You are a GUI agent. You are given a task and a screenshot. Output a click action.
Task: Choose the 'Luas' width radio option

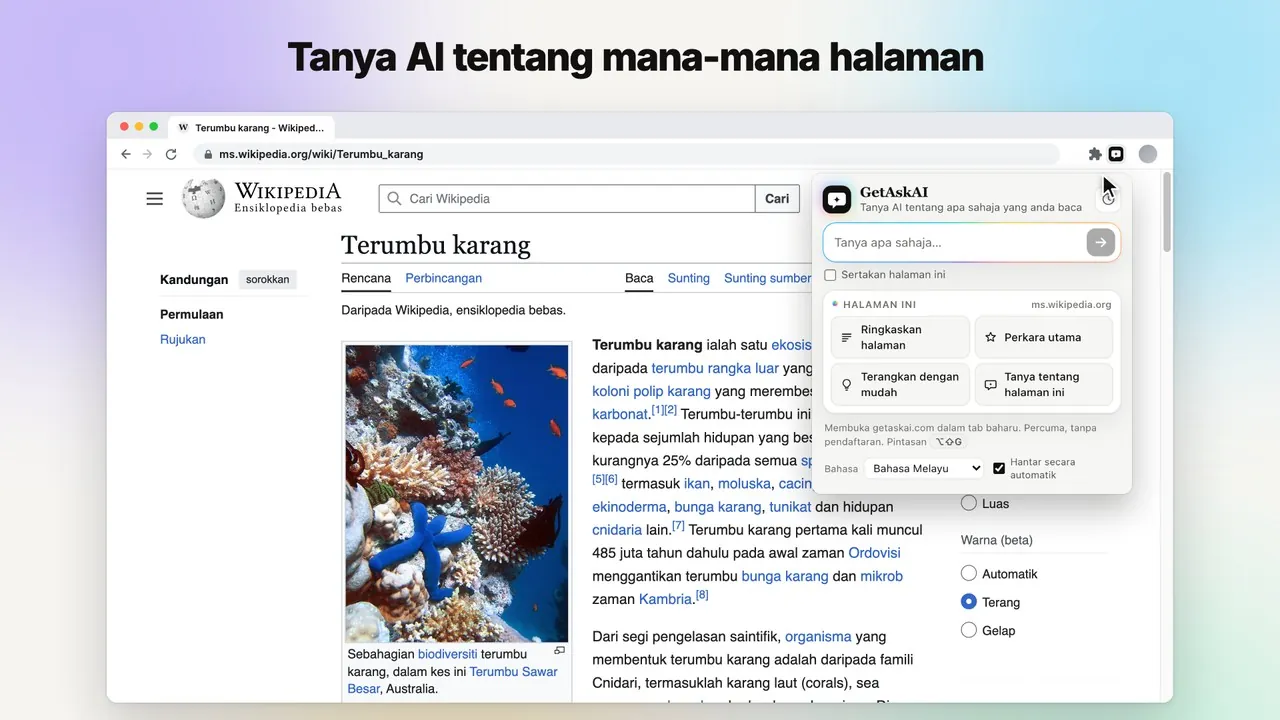coord(968,503)
